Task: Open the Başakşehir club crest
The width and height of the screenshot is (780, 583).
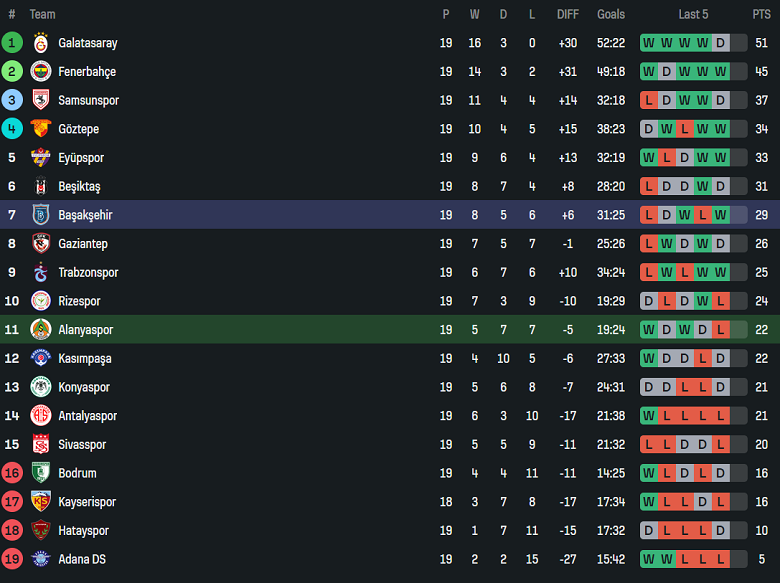Action: point(41,215)
